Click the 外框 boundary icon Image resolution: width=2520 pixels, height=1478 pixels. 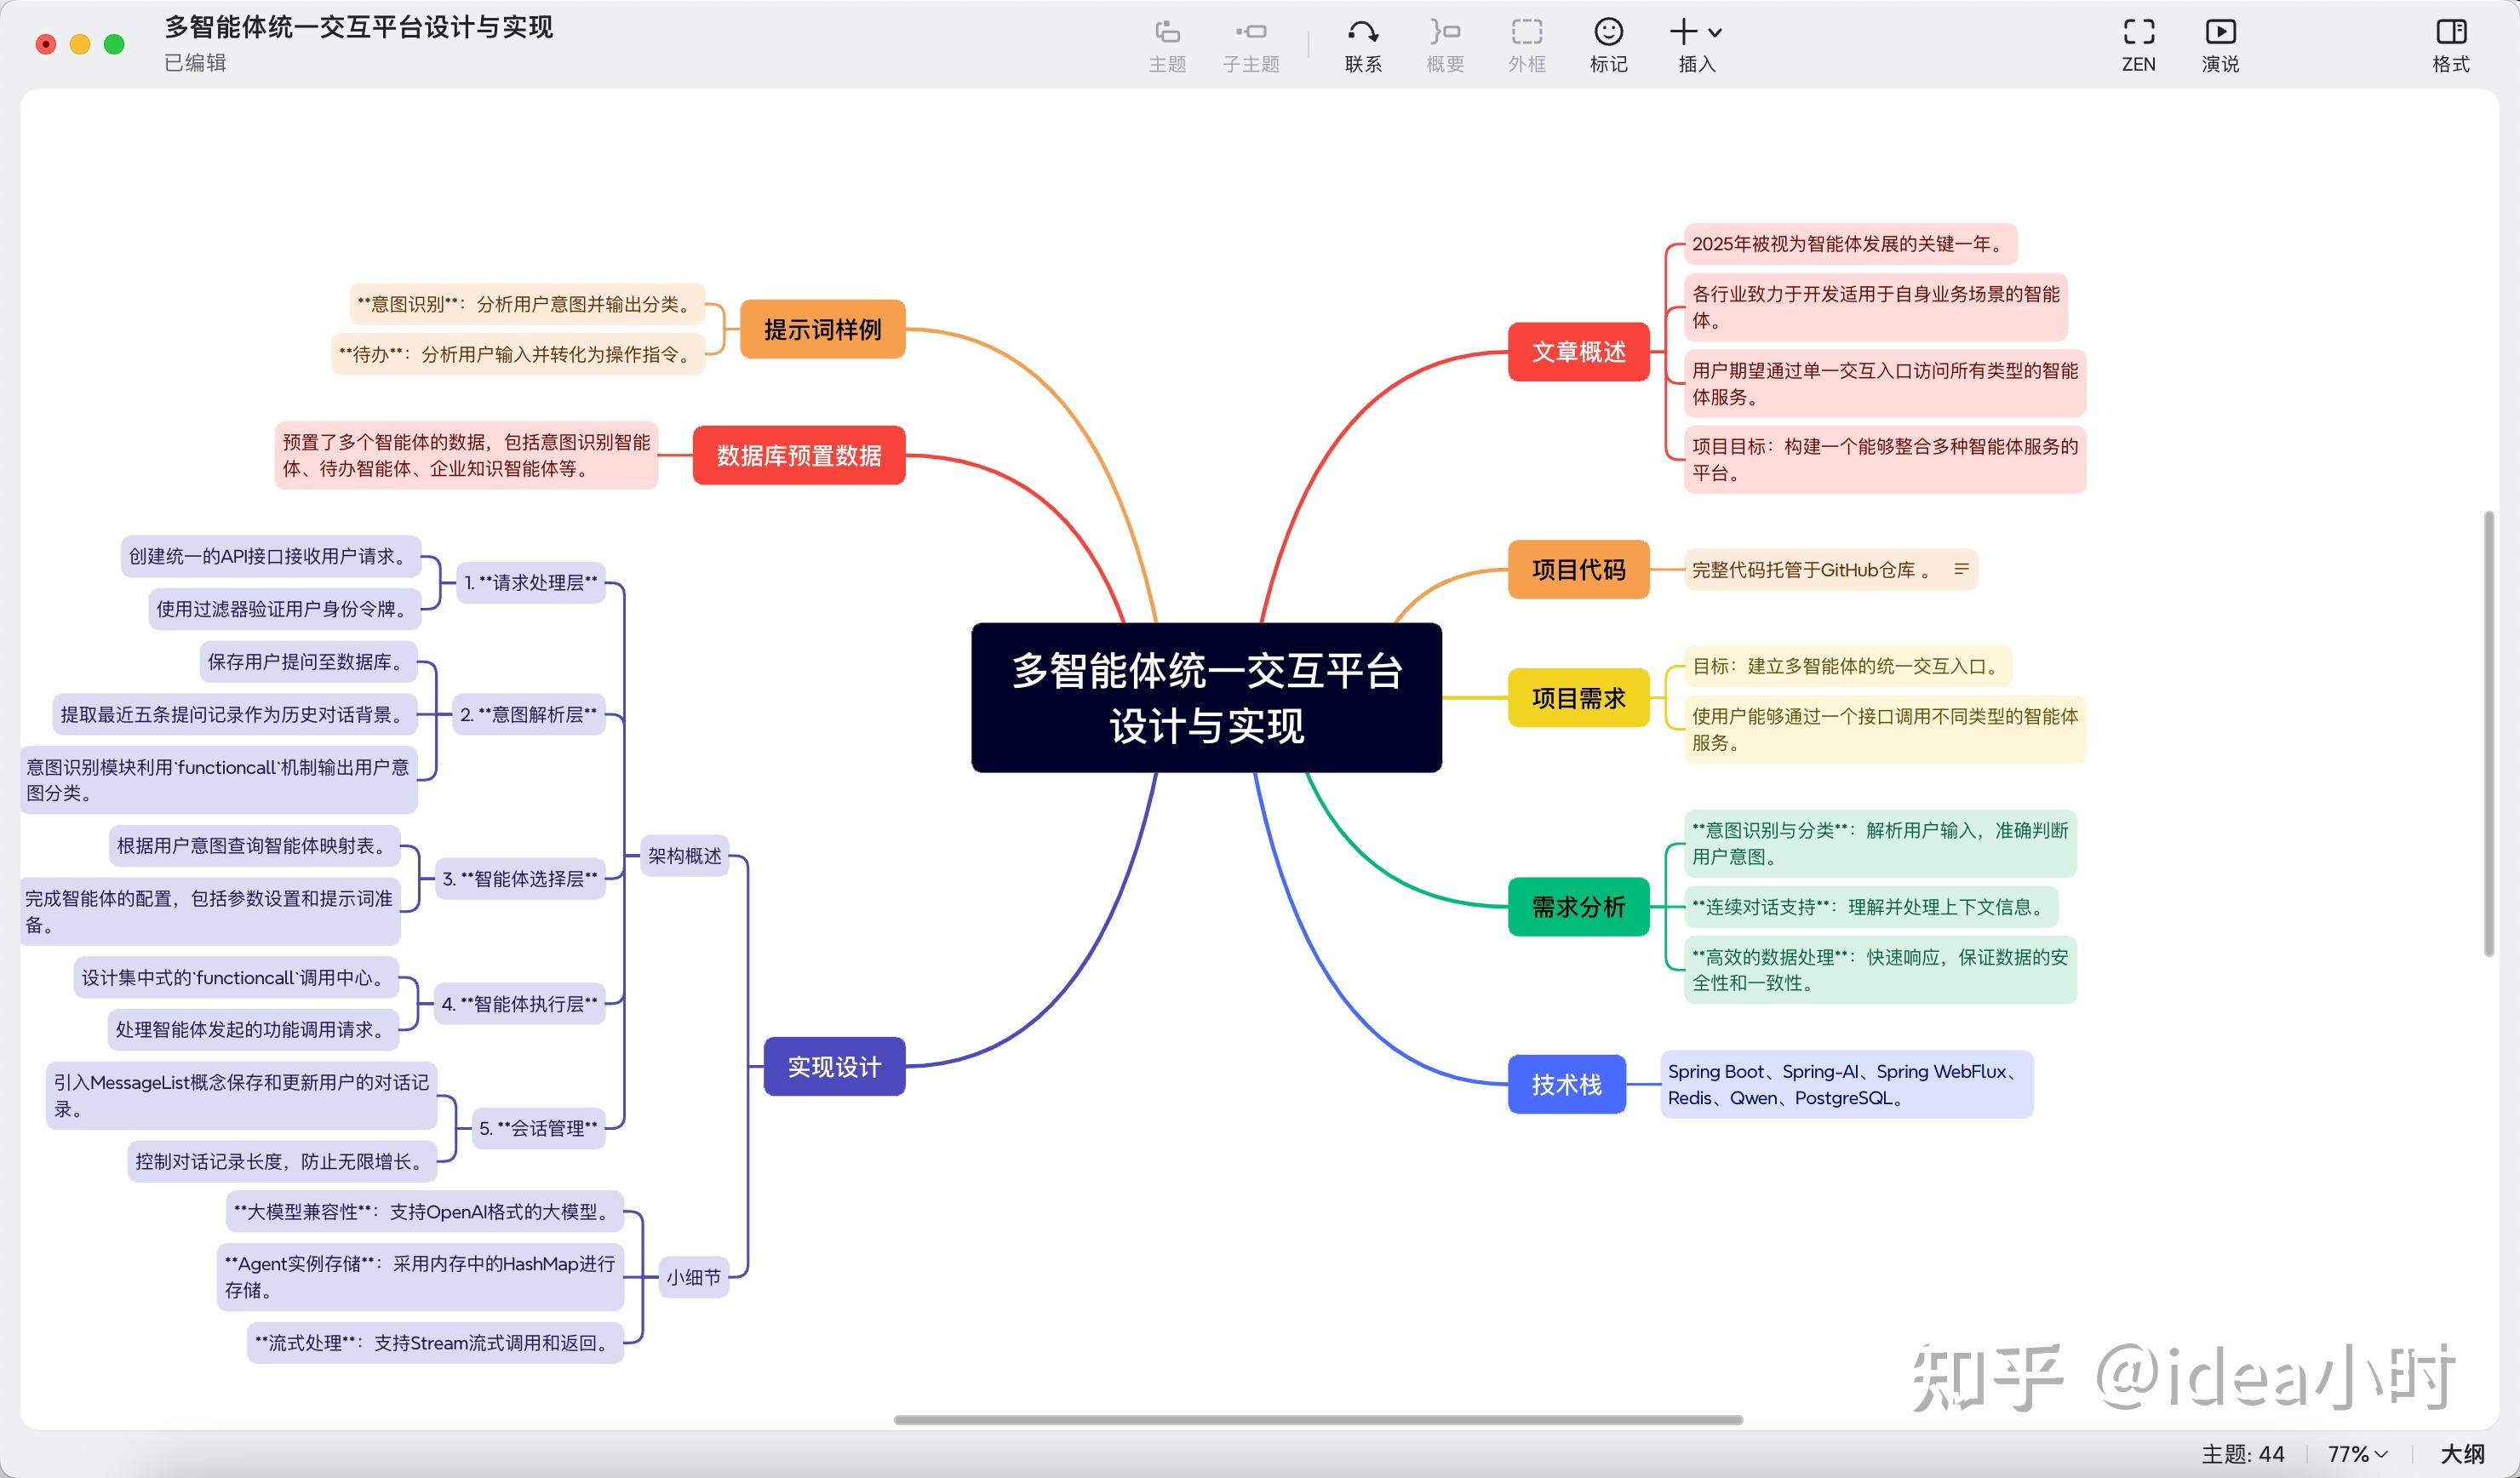(1526, 33)
